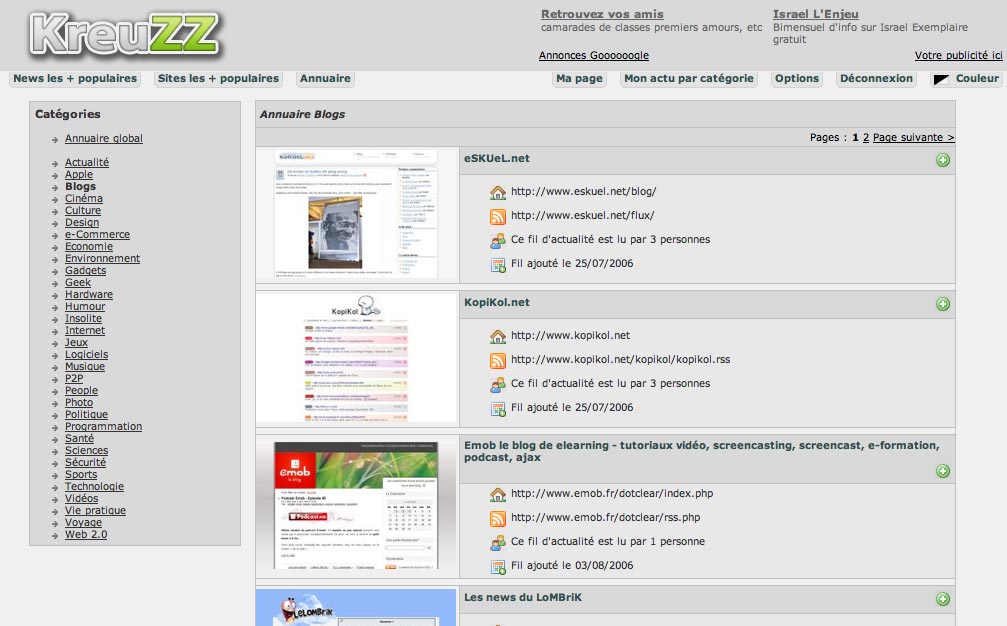The height and width of the screenshot is (626, 1007).
Task: Open the KopiKol.net site thumbnail
Action: (356, 358)
